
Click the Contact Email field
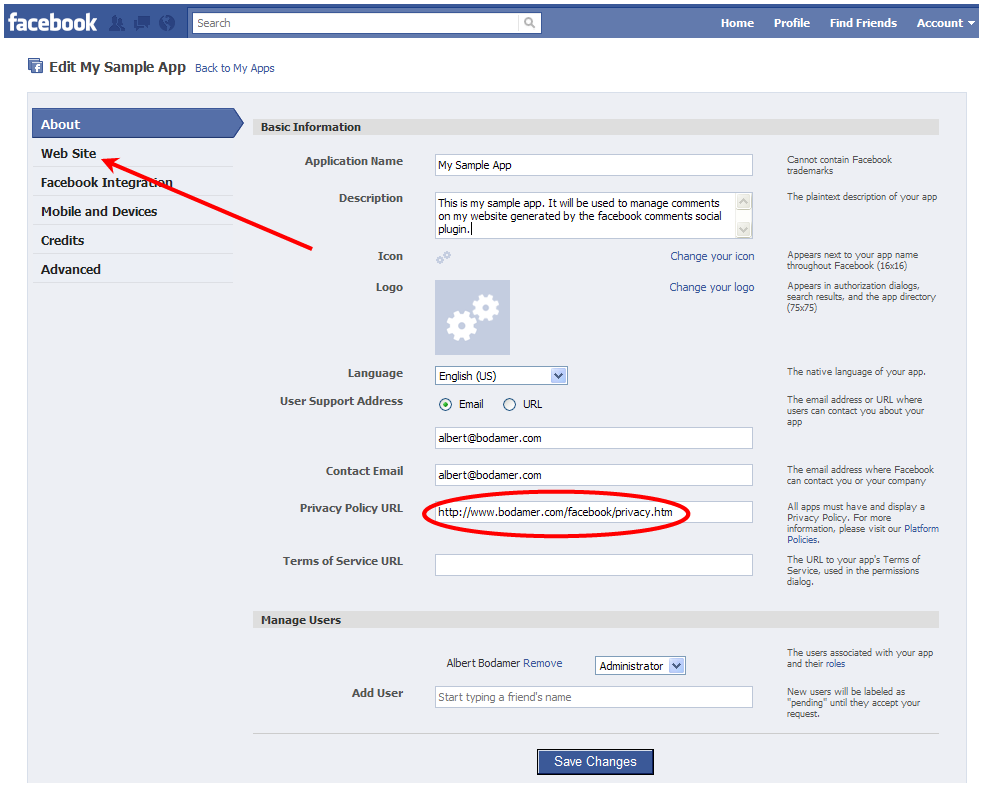point(594,475)
